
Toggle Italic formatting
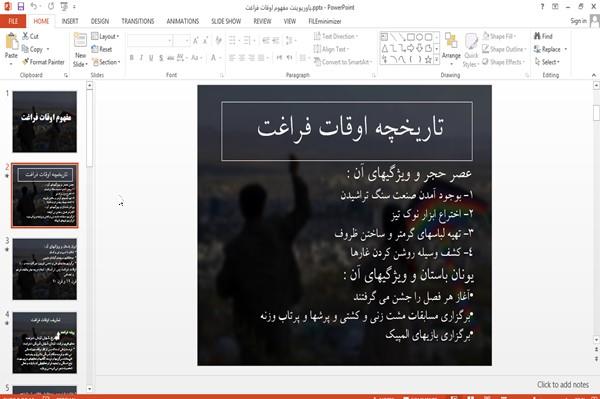tap(141, 58)
